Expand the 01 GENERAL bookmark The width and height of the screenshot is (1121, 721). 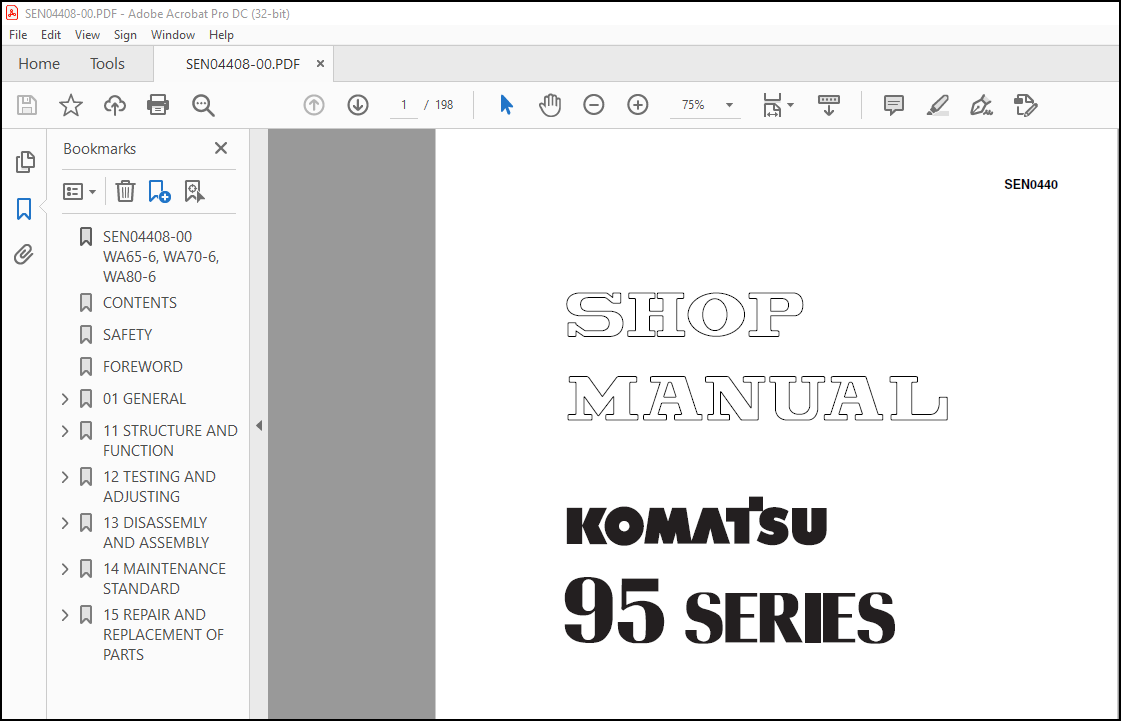pos(65,398)
